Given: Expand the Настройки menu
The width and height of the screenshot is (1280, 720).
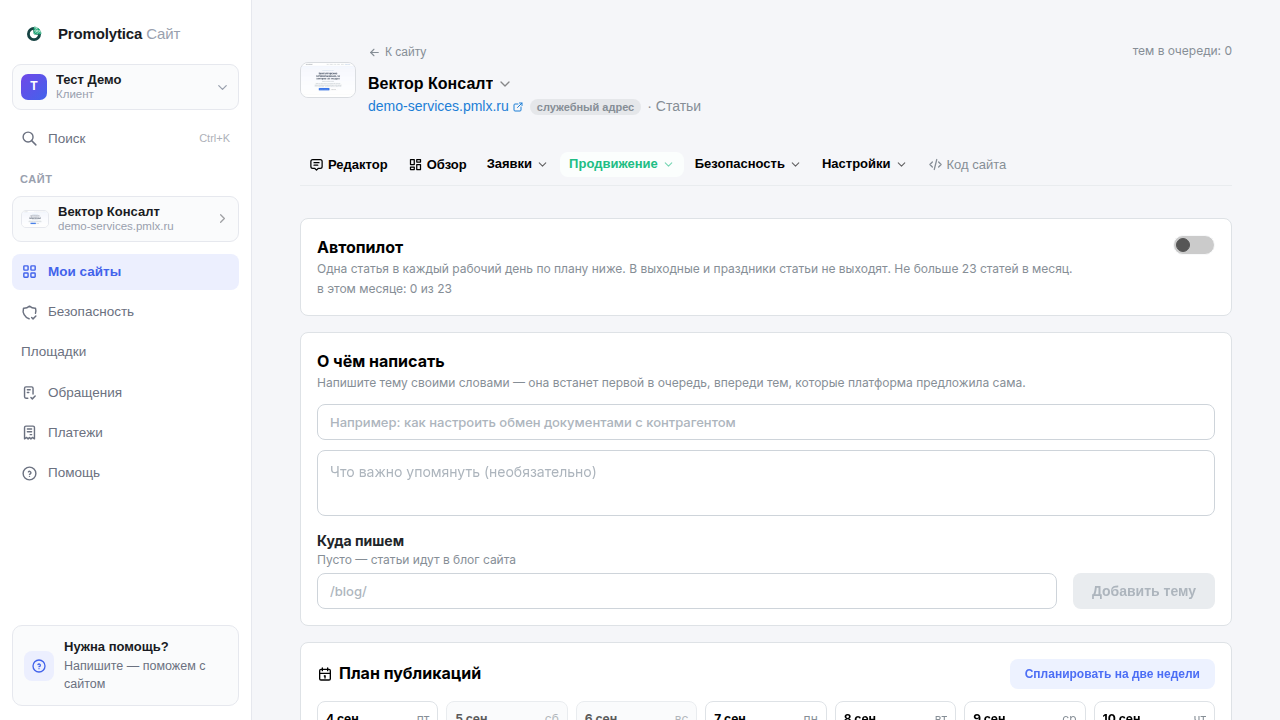Looking at the screenshot, I should pos(864,164).
